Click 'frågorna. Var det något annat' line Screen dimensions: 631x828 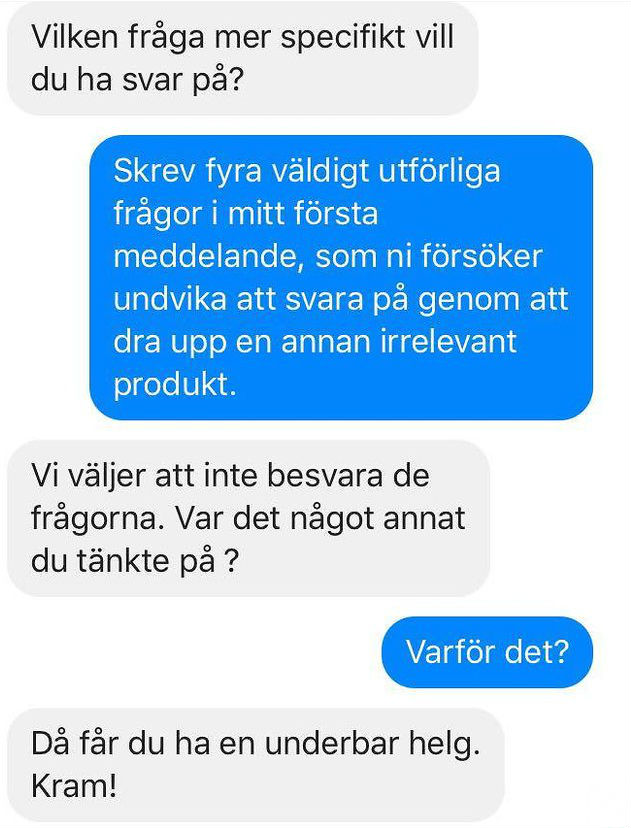(x=248, y=518)
